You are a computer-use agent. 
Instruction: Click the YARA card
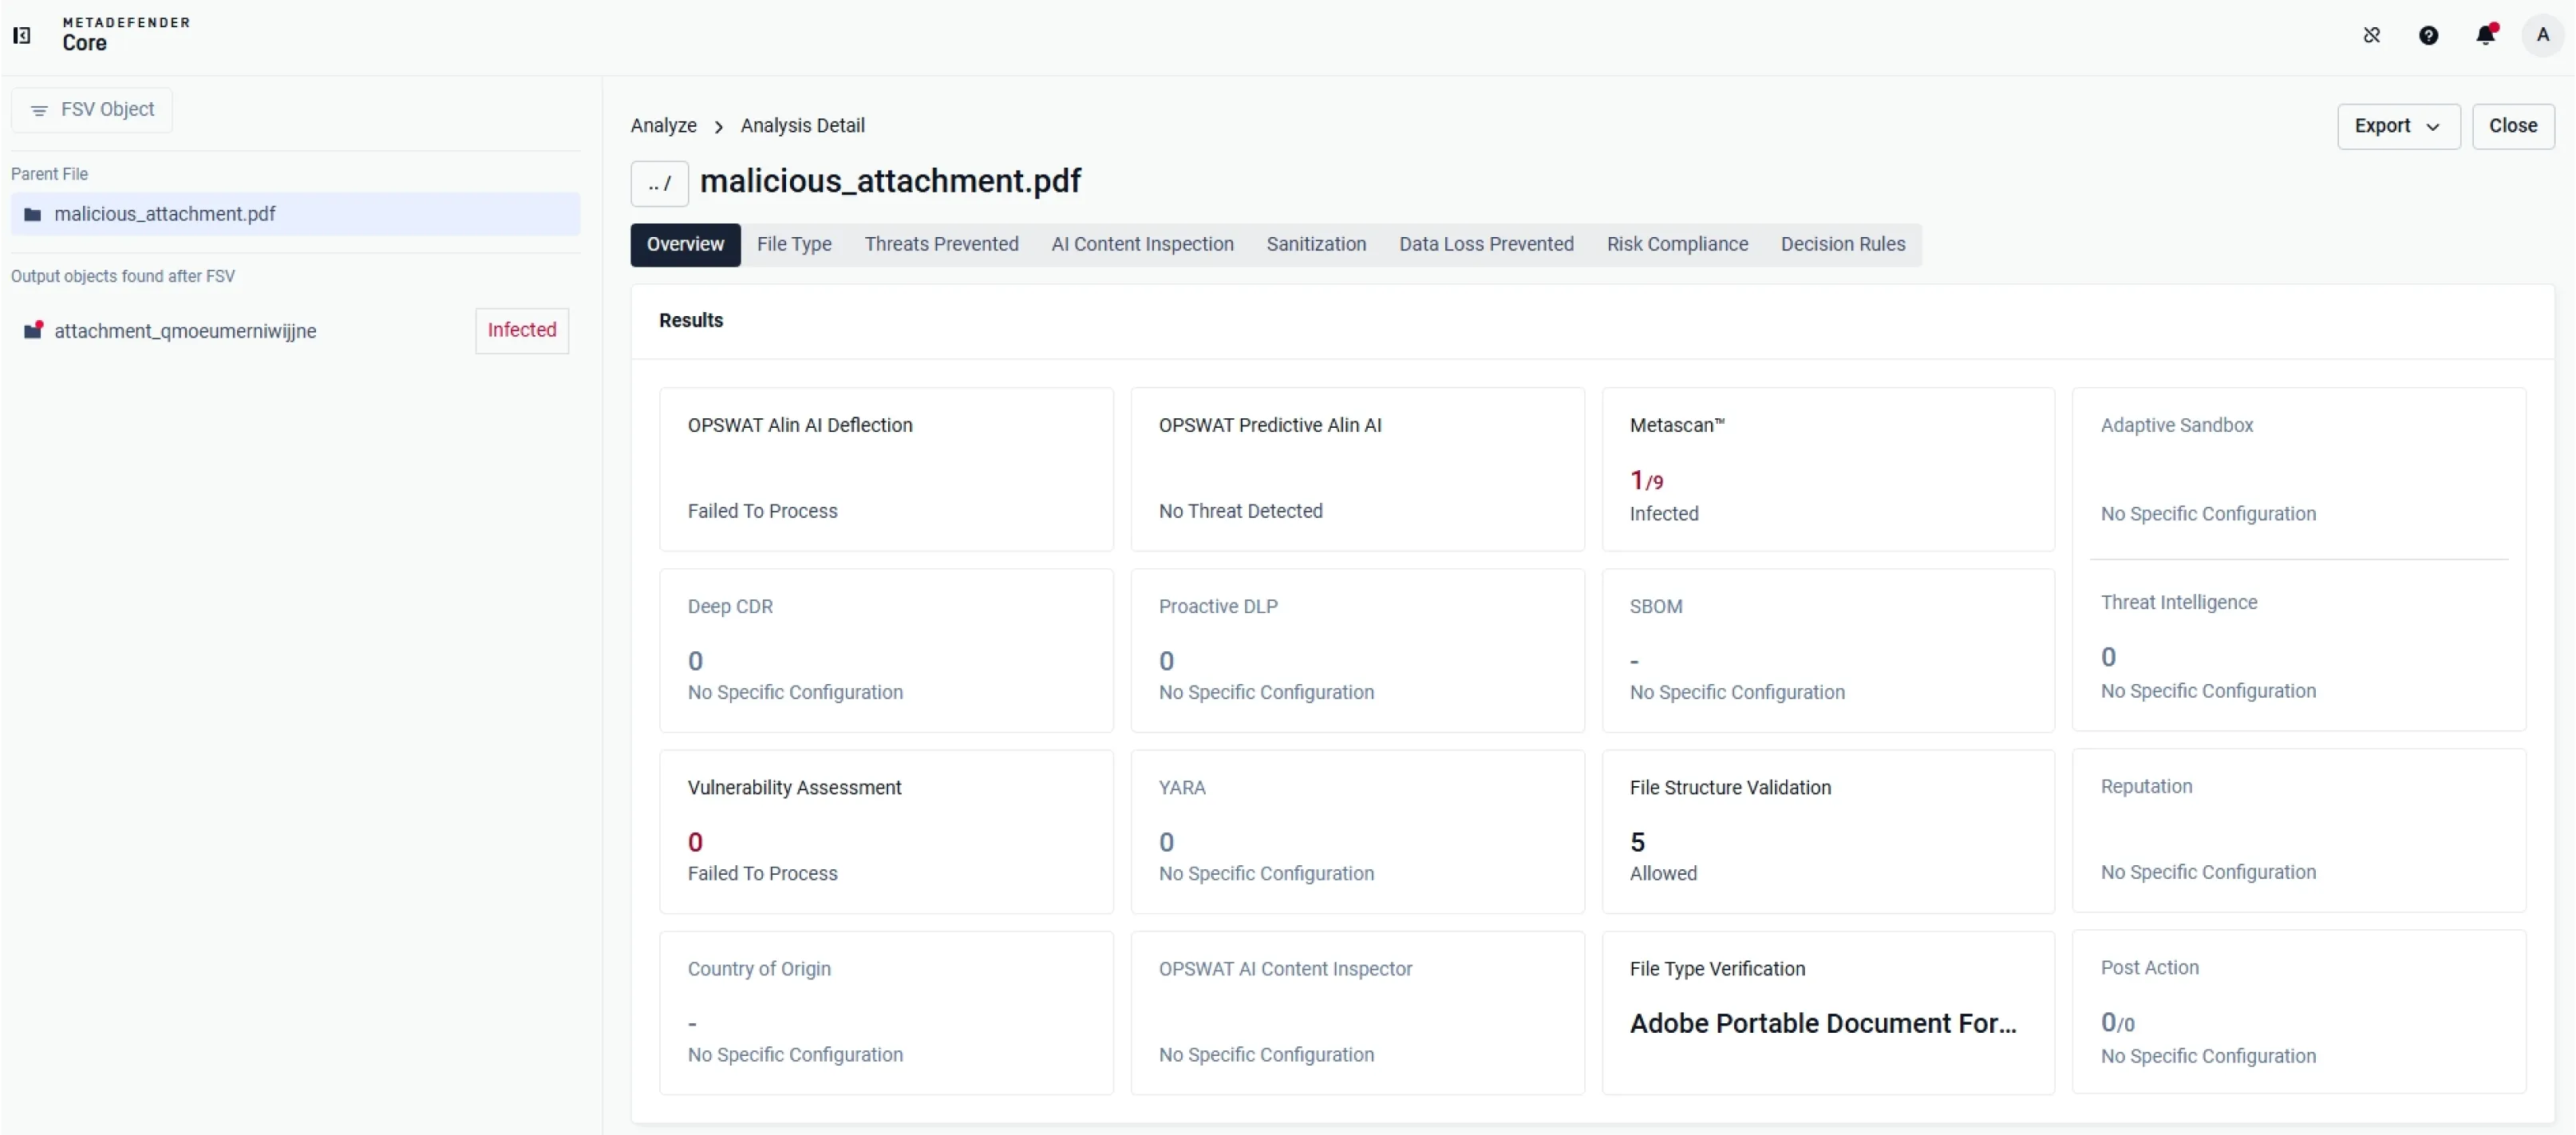tap(1357, 831)
